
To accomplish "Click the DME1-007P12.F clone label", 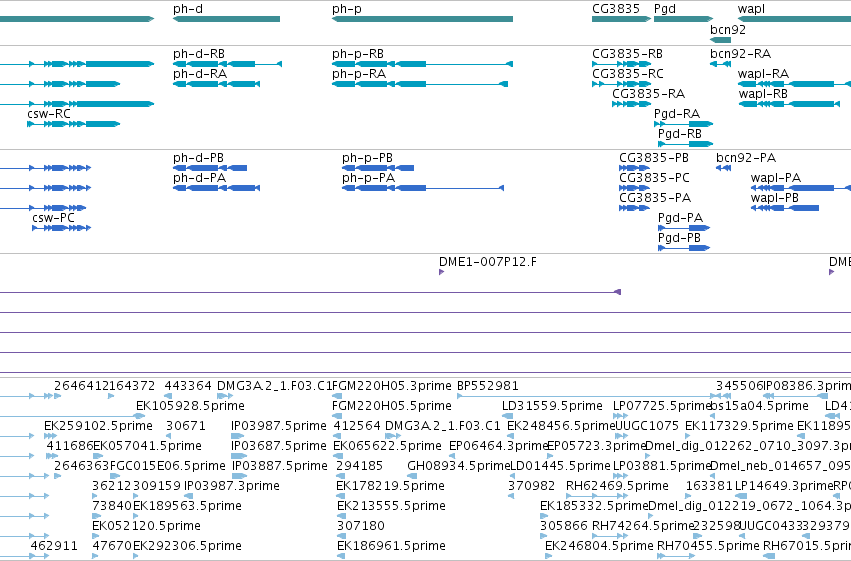I will pos(487,262).
